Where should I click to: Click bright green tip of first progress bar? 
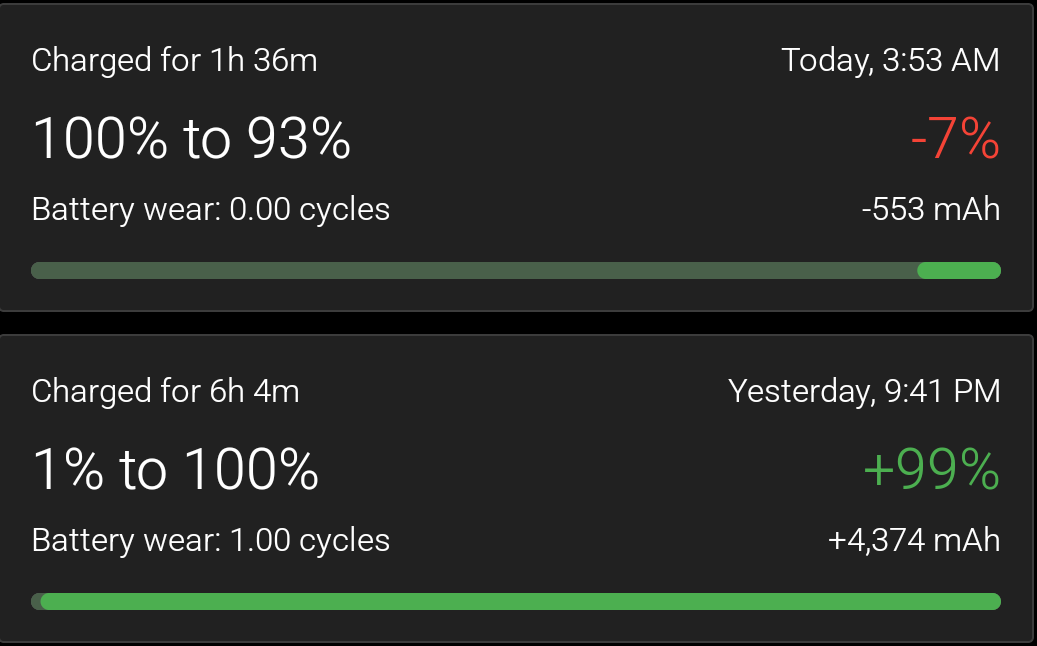(959, 270)
